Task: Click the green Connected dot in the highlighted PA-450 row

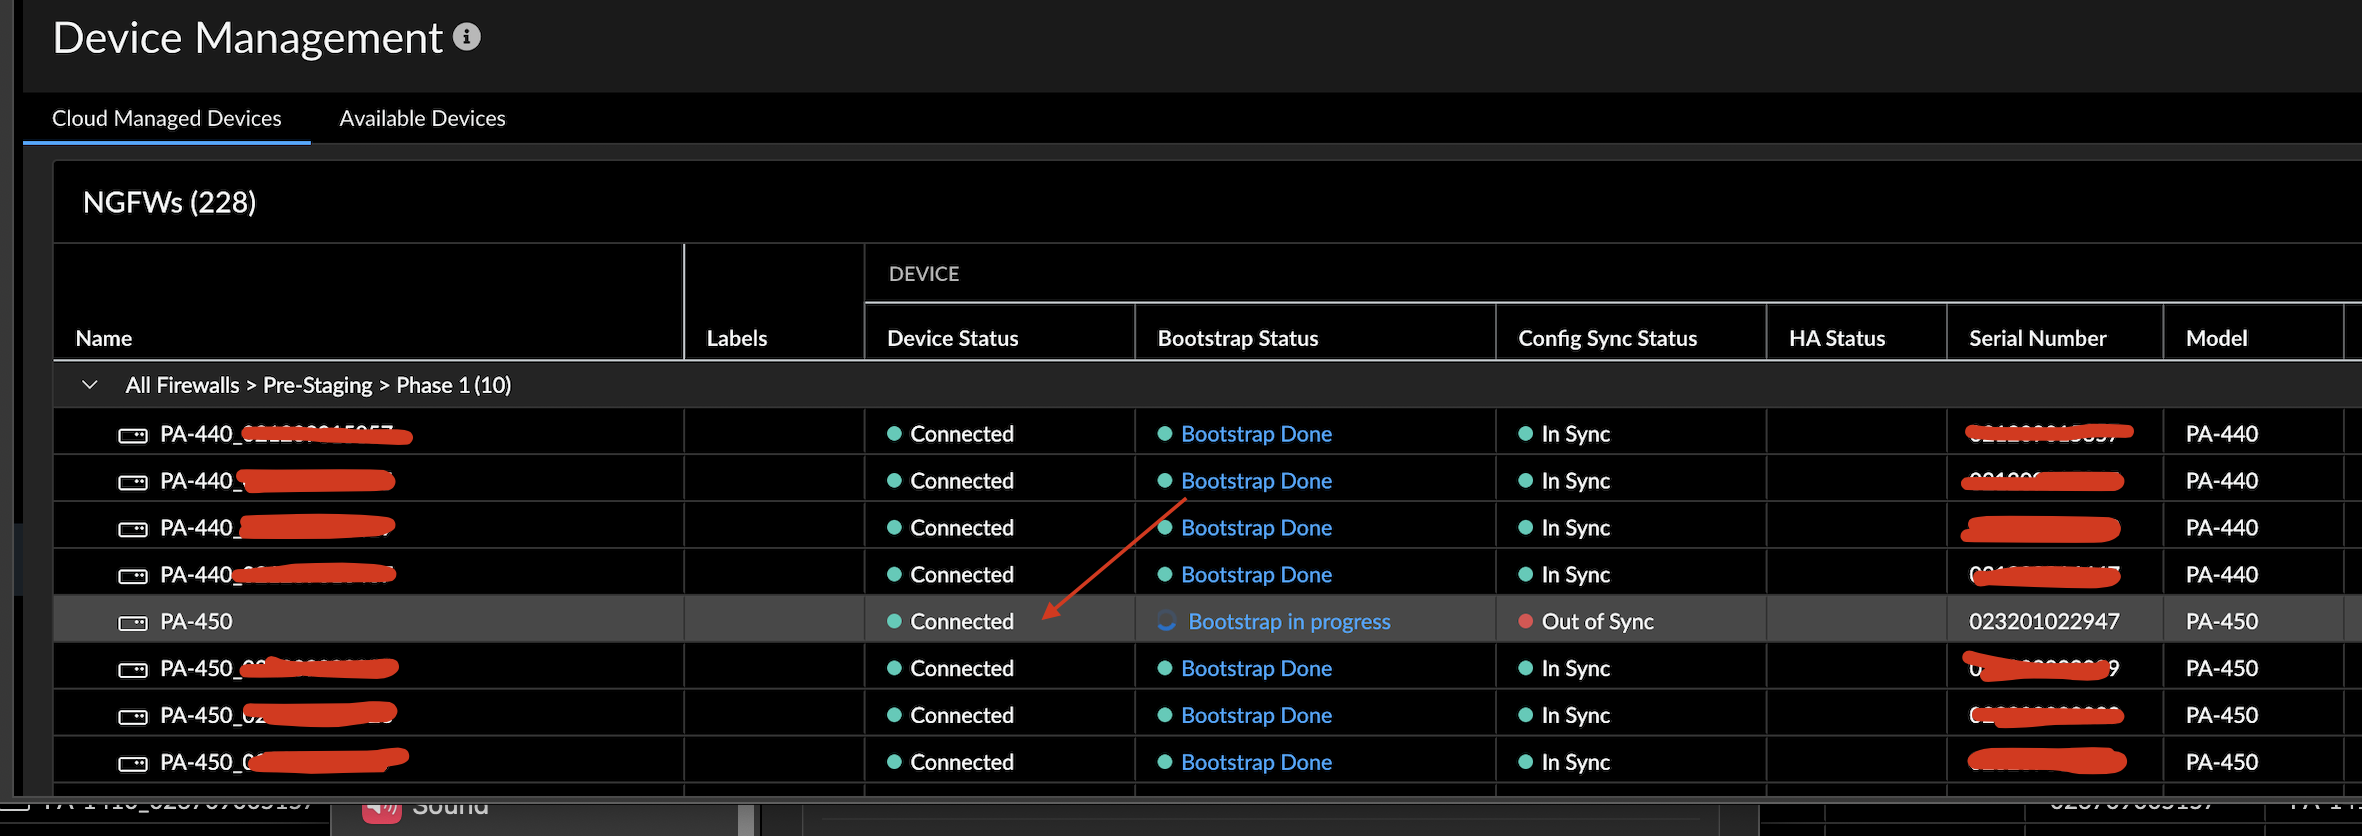Action: tap(894, 621)
